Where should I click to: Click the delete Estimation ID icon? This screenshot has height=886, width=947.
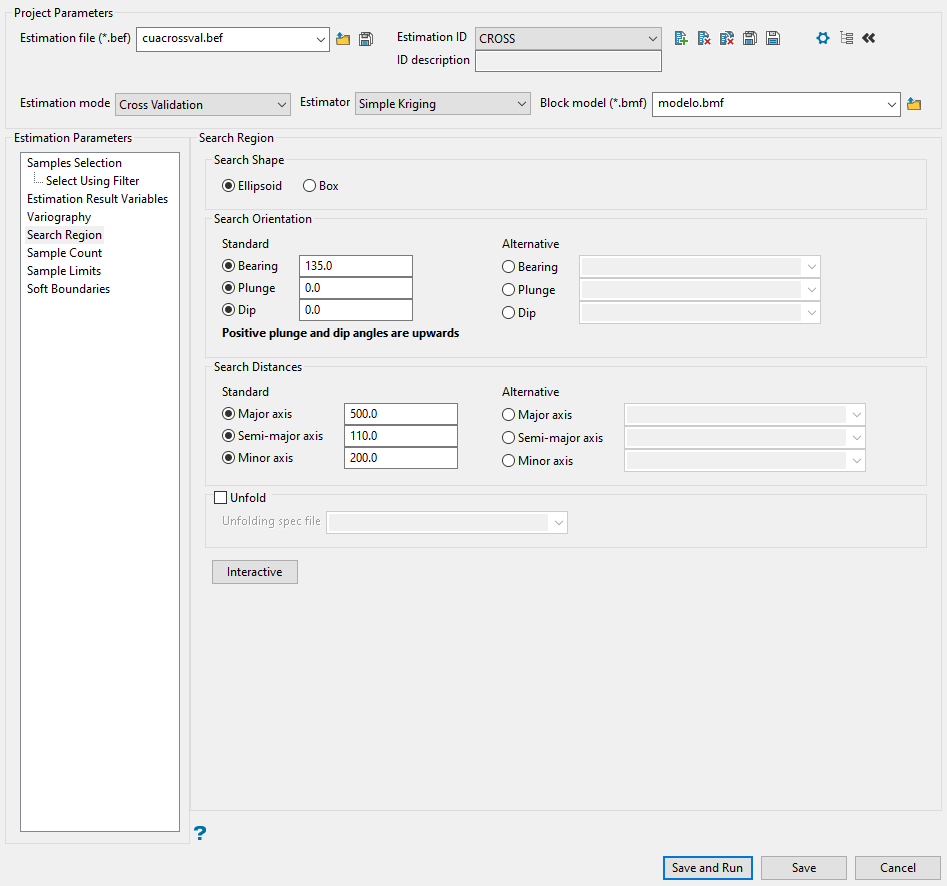(x=704, y=38)
